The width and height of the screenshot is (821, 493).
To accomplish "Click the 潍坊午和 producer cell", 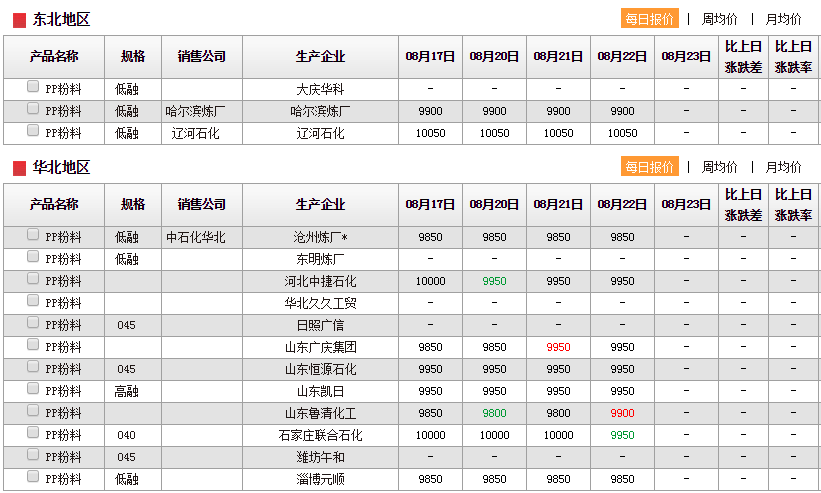I will pyautogui.click(x=320, y=457).
